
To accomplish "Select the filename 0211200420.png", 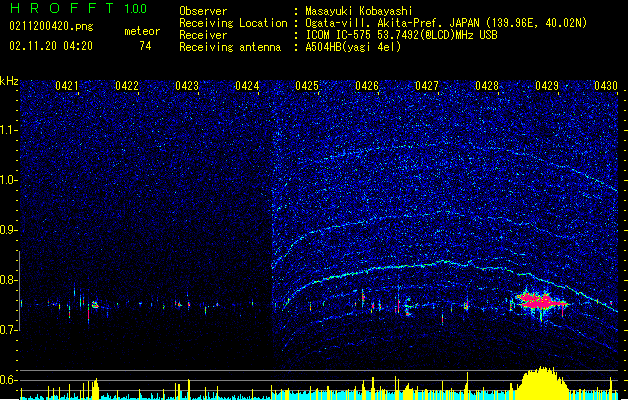I will click(51, 26).
